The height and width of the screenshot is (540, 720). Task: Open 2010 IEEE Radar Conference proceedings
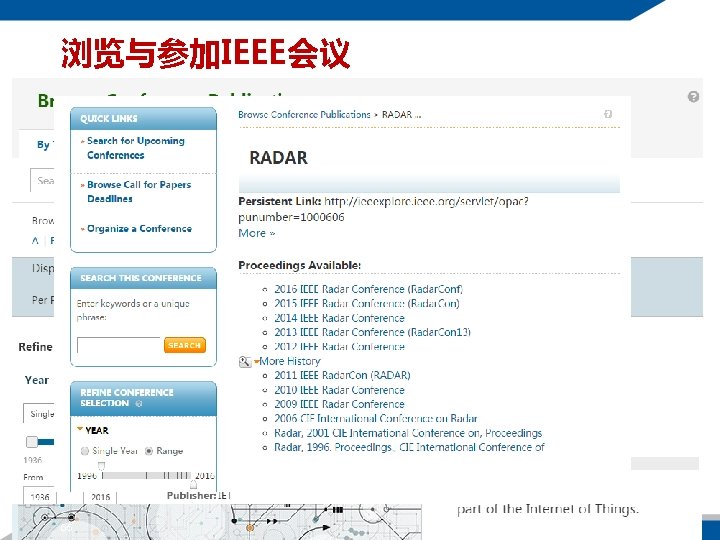tap(339, 390)
